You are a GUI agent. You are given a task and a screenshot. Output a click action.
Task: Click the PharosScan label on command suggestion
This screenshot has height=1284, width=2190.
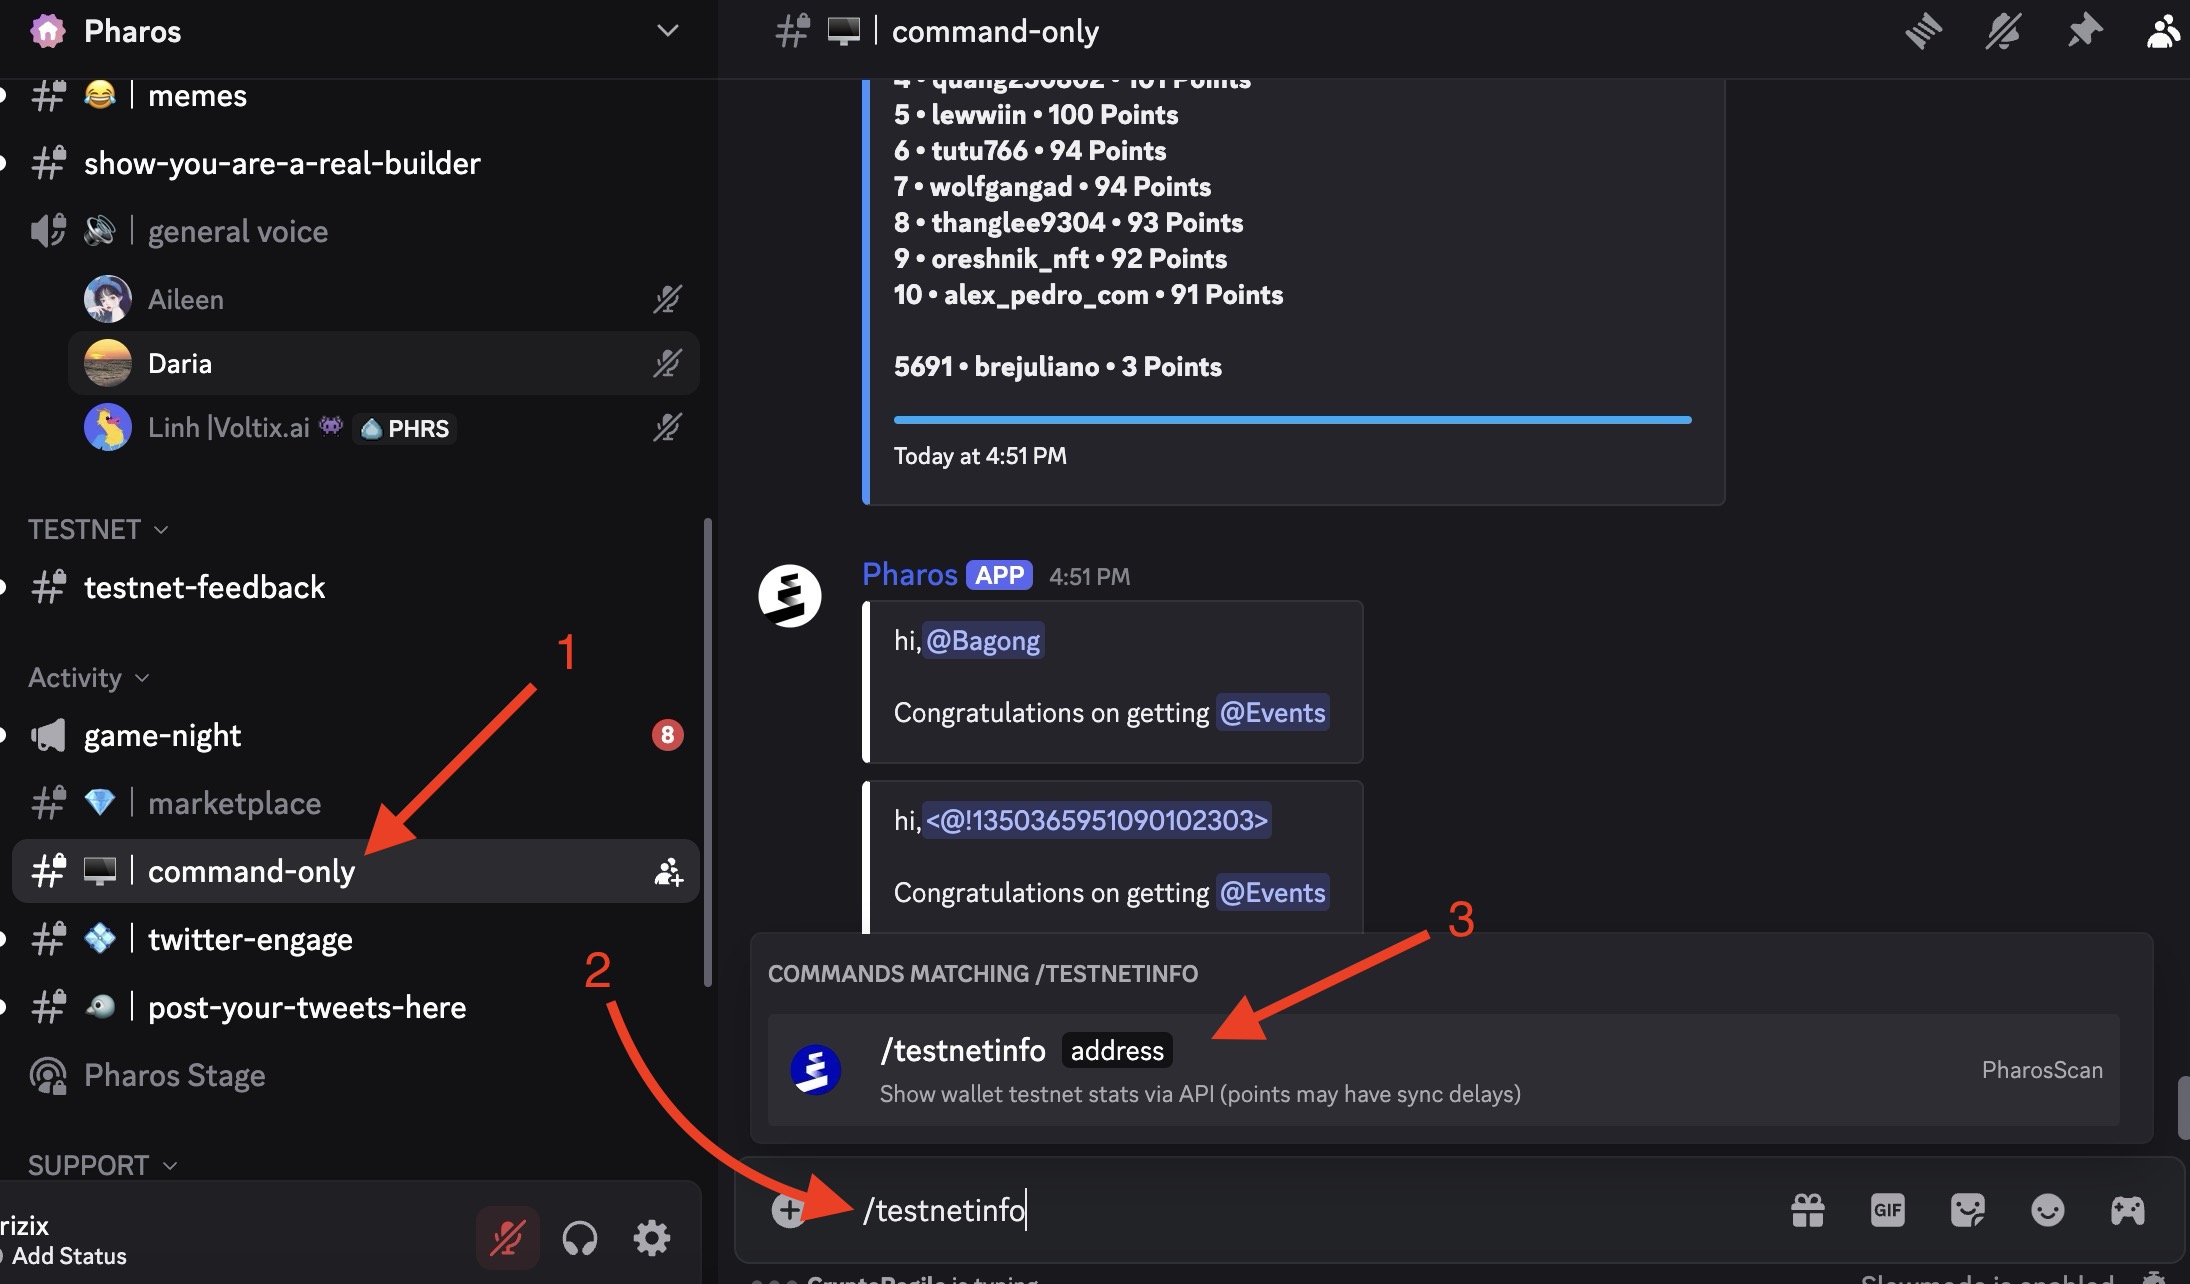pos(2042,1069)
